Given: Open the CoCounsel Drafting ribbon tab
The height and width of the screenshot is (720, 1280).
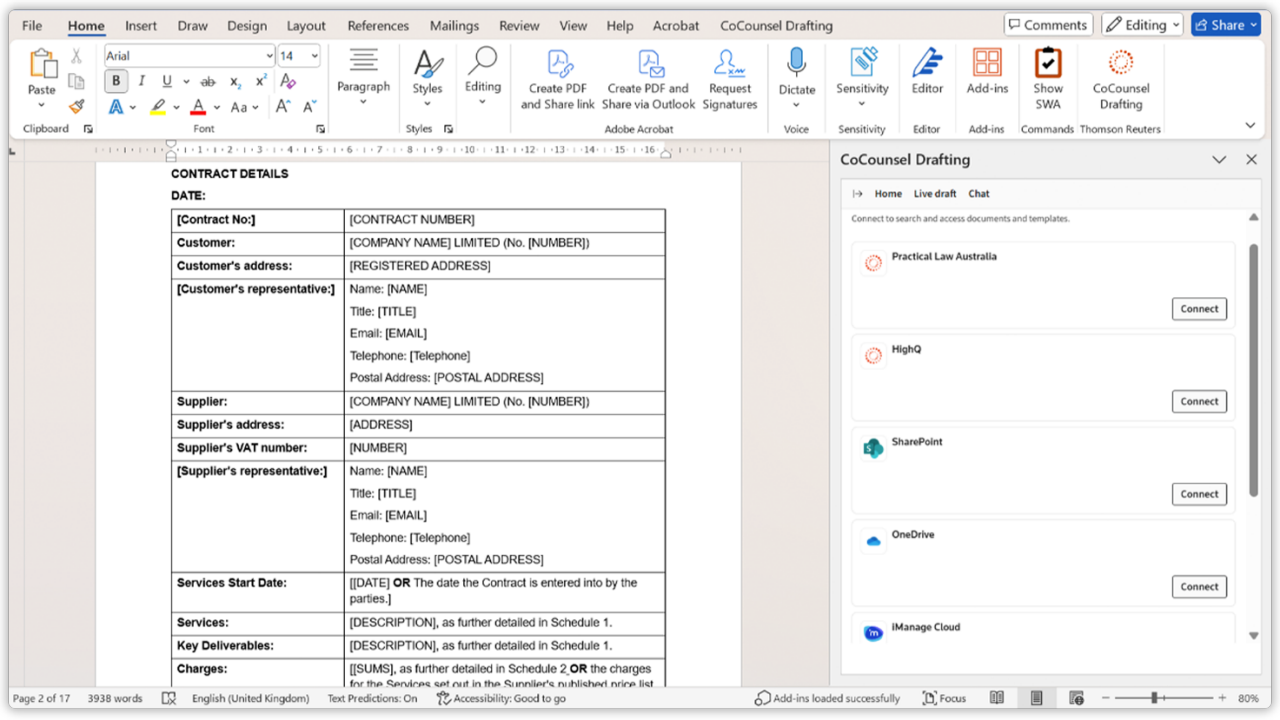Looking at the screenshot, I should pos(776,26).
